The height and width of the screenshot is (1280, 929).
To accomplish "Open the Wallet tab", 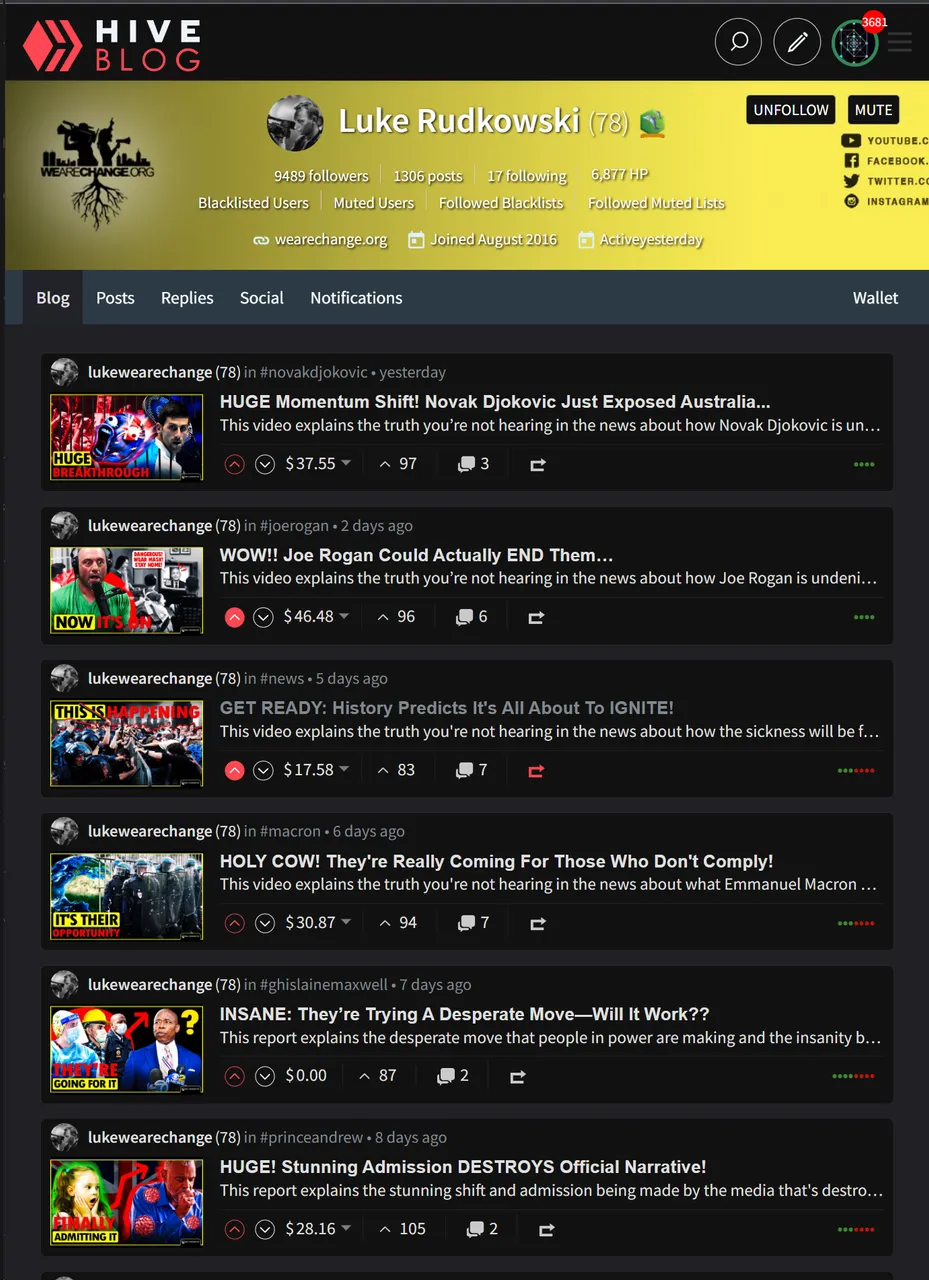I will [x=875, y=298].
